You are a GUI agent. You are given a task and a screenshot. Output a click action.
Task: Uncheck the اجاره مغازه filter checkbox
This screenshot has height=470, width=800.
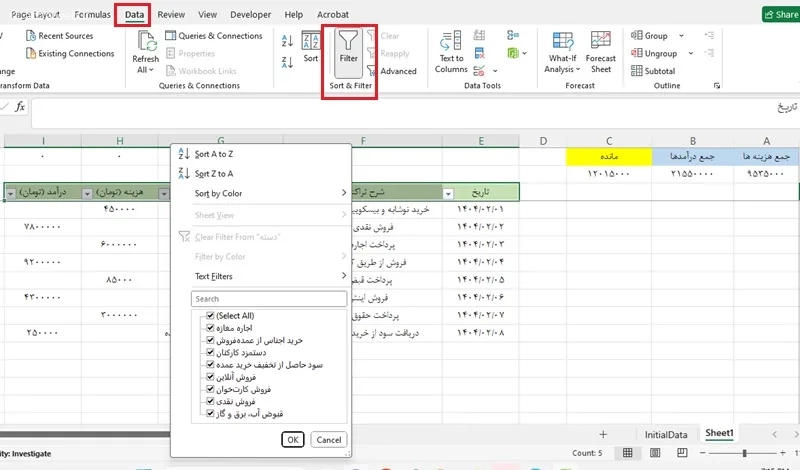210,328
